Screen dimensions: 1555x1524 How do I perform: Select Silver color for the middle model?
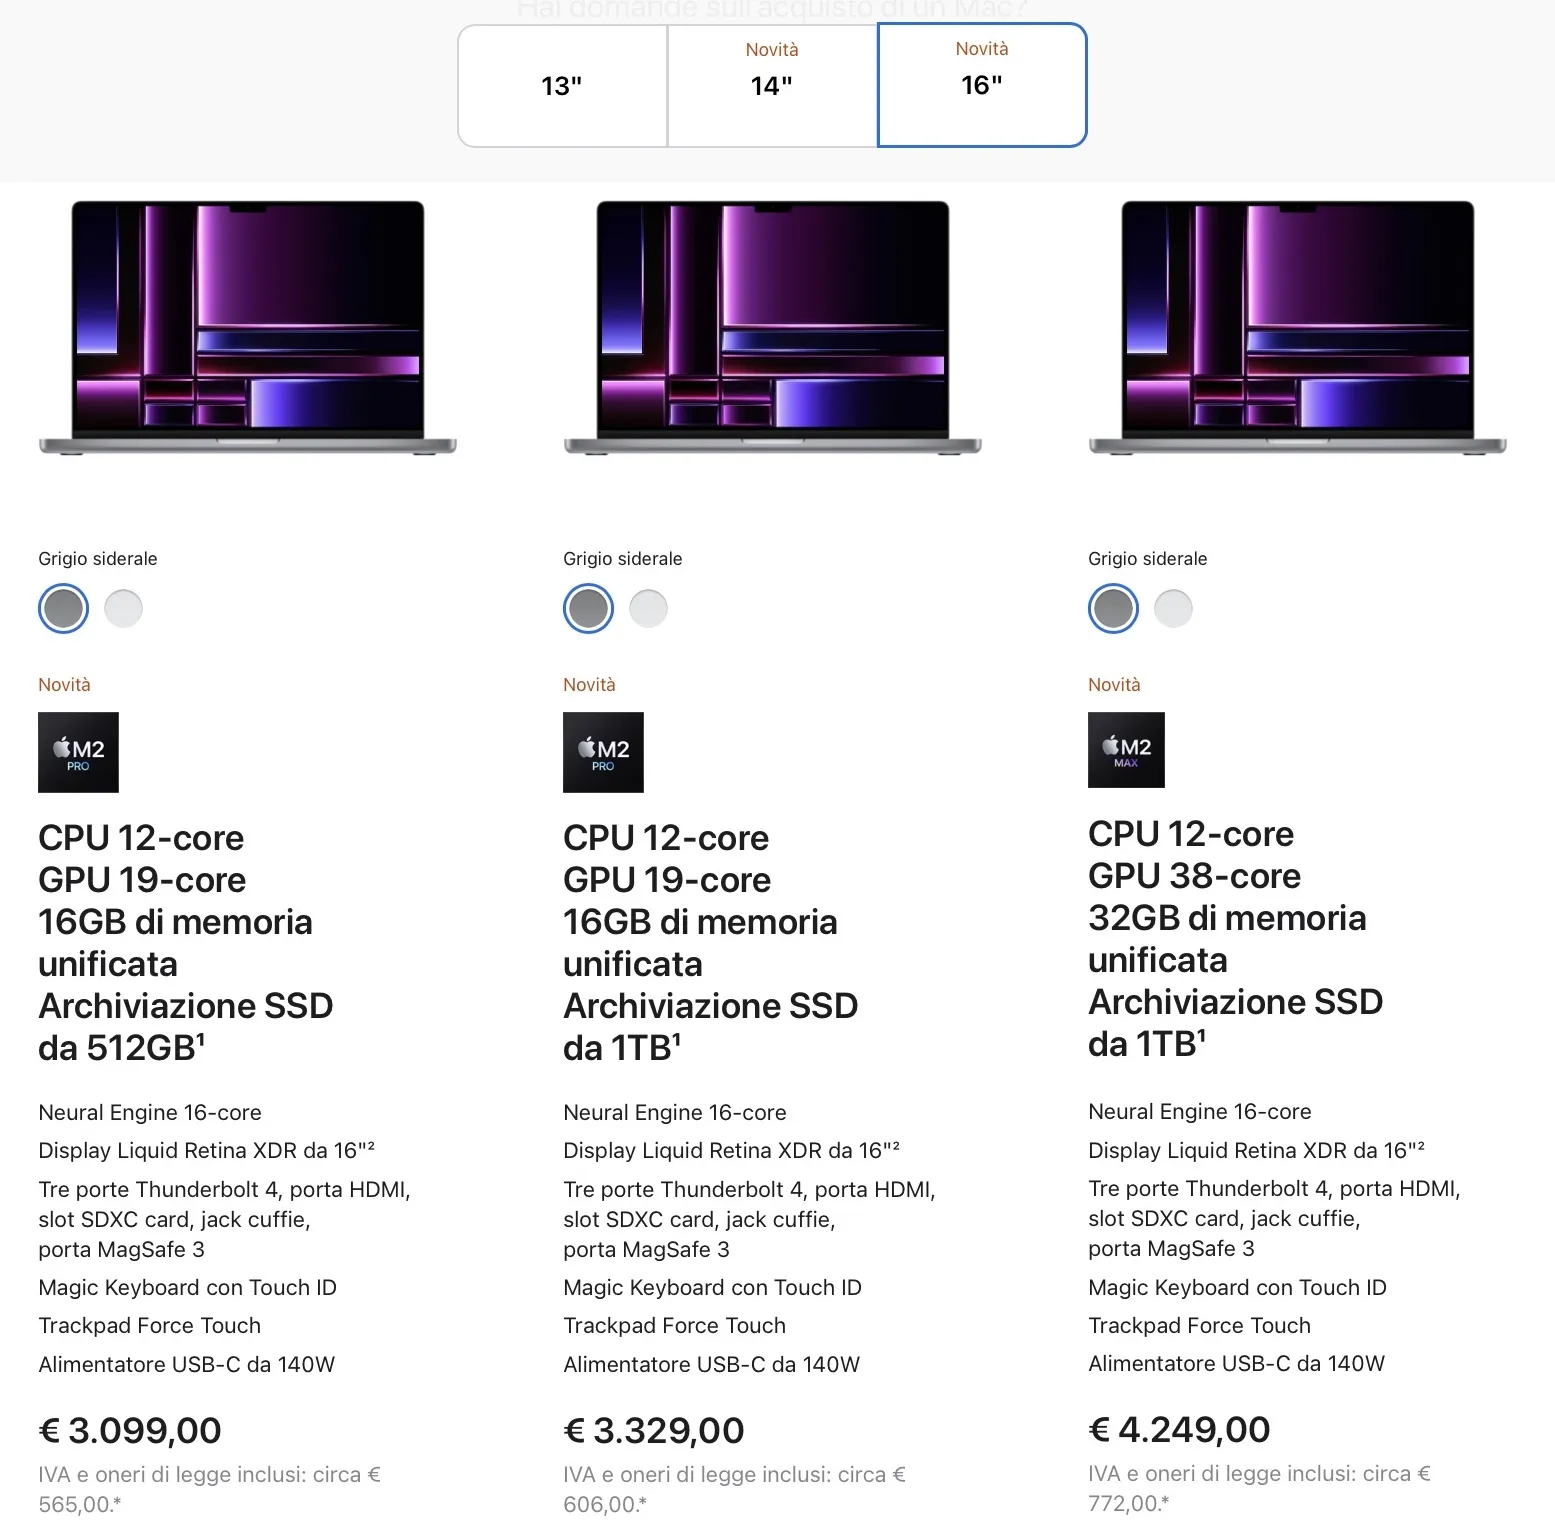[648, 607]
